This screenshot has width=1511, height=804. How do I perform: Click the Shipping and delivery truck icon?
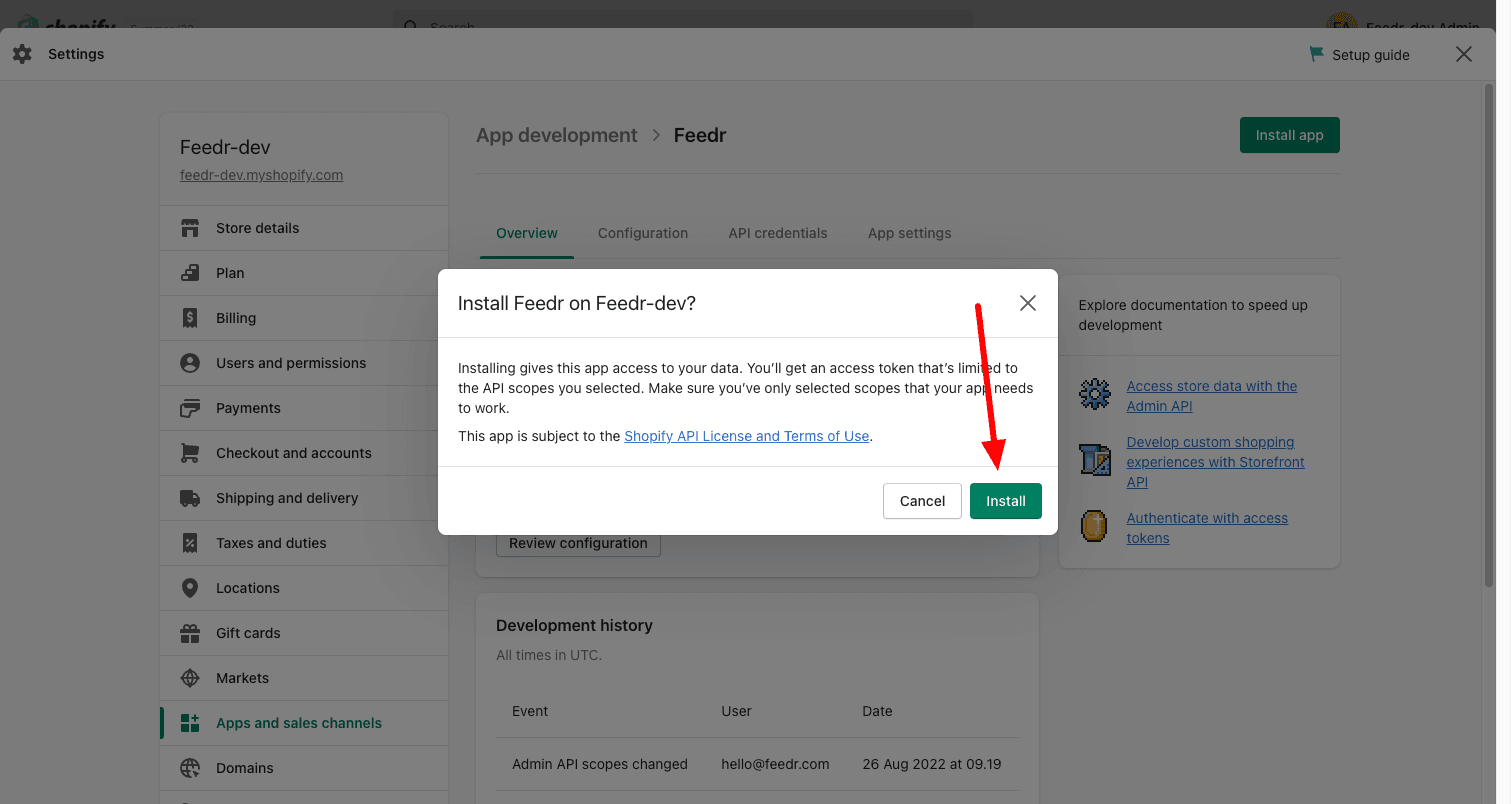point(190,498)
